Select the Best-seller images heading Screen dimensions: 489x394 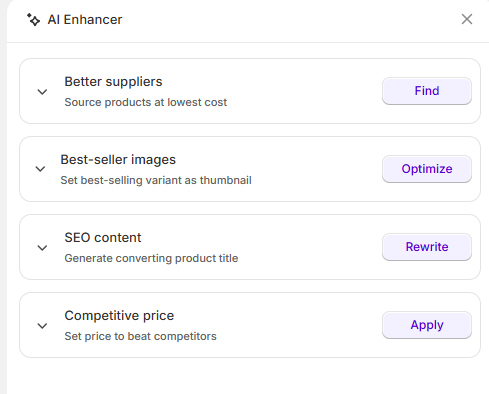118,160
